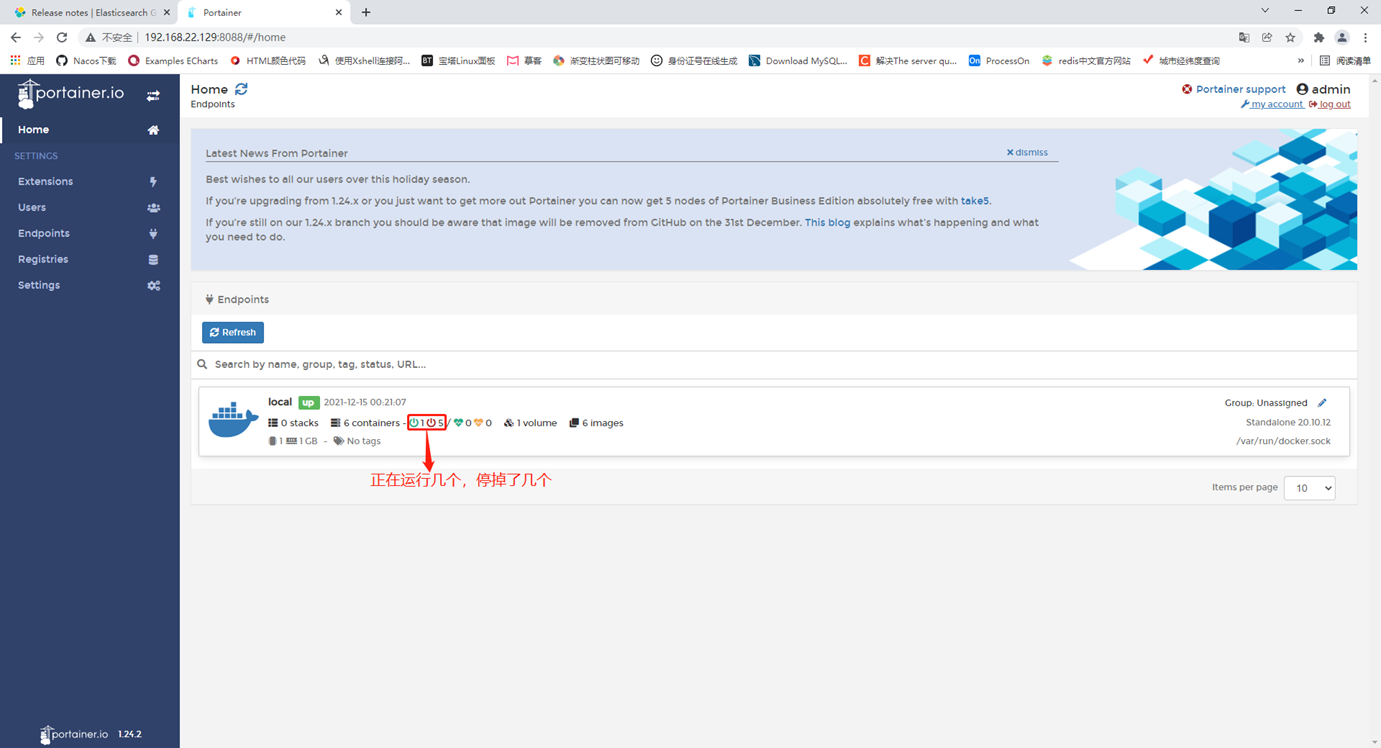Edit local endpoint with pencil icon

[x=1322, y=403]
